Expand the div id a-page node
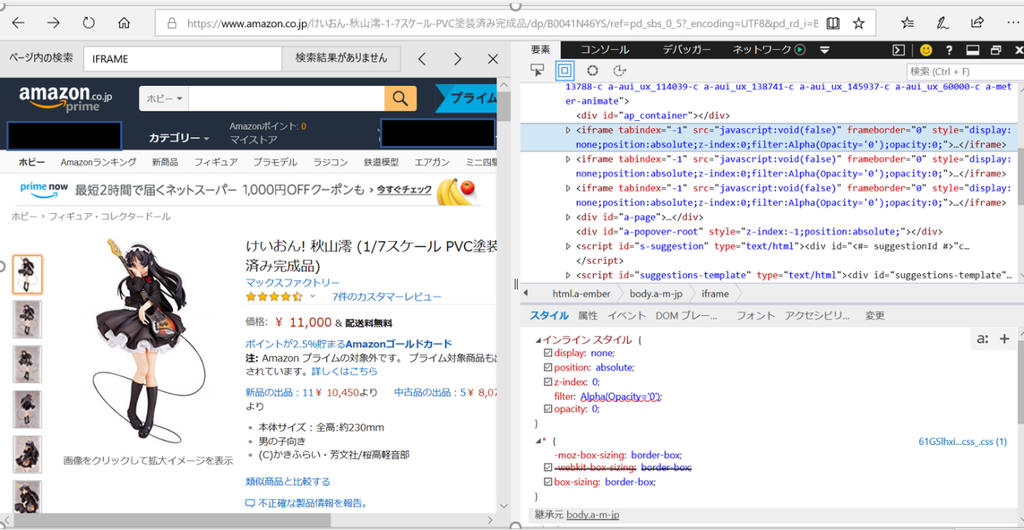 (x=568, y=217)
